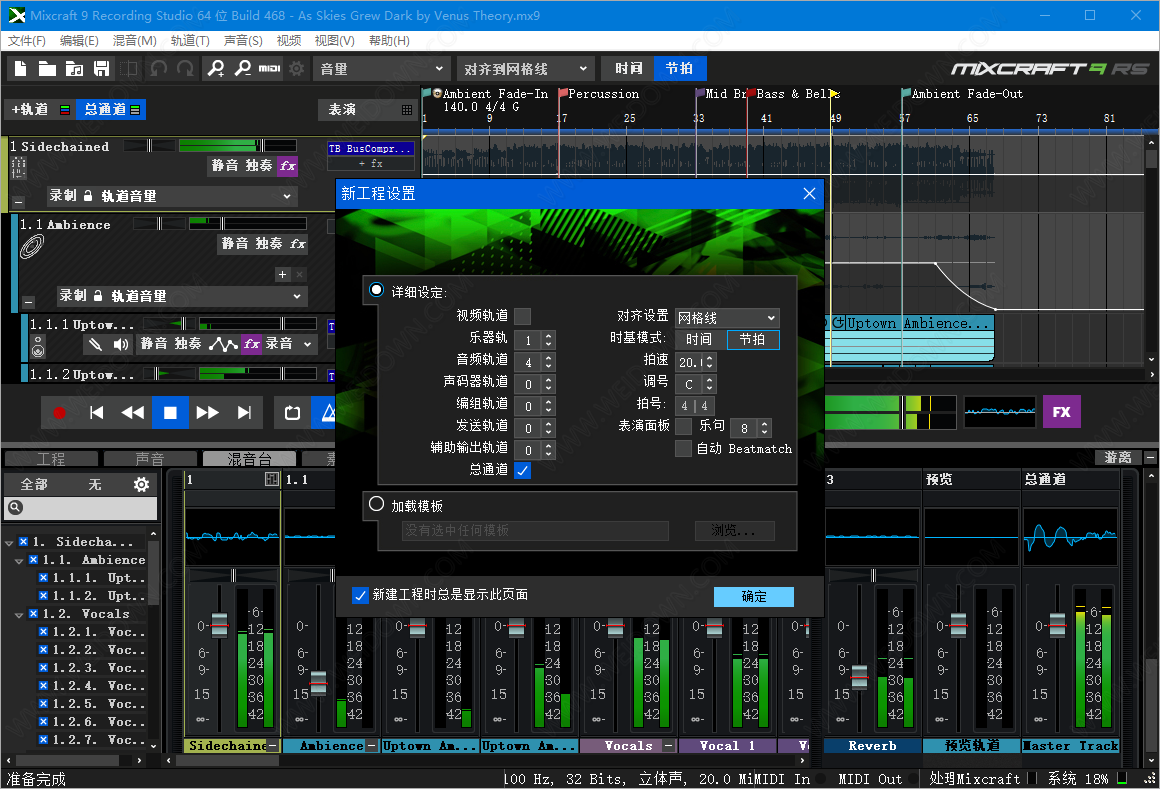The image size is (1160, 789).
Task: Click the rewind double-arrow button
Action: coord(133,413)
